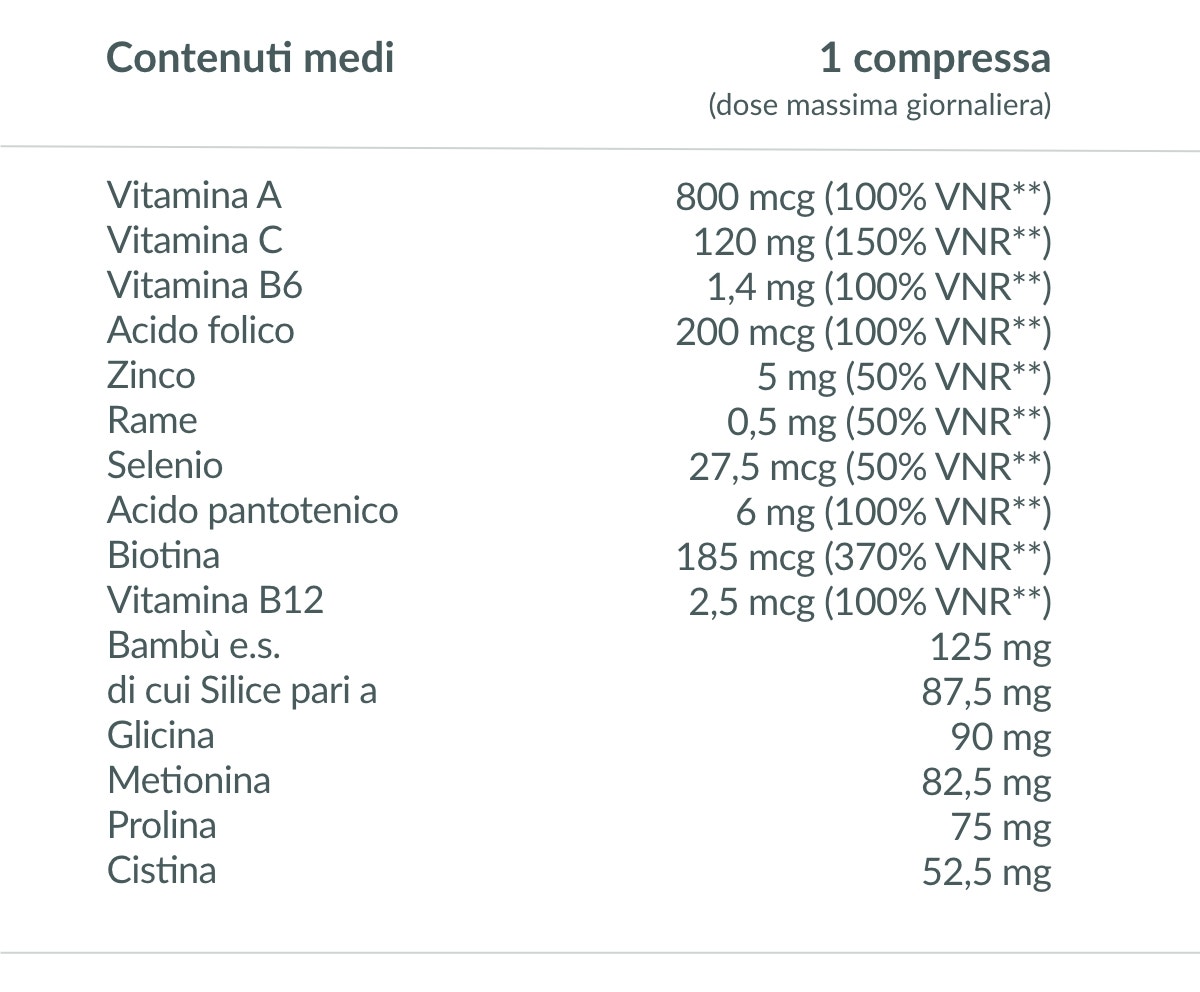Click the Acido pantotenico label
The image size is (1200, 992).
[253, 510]
